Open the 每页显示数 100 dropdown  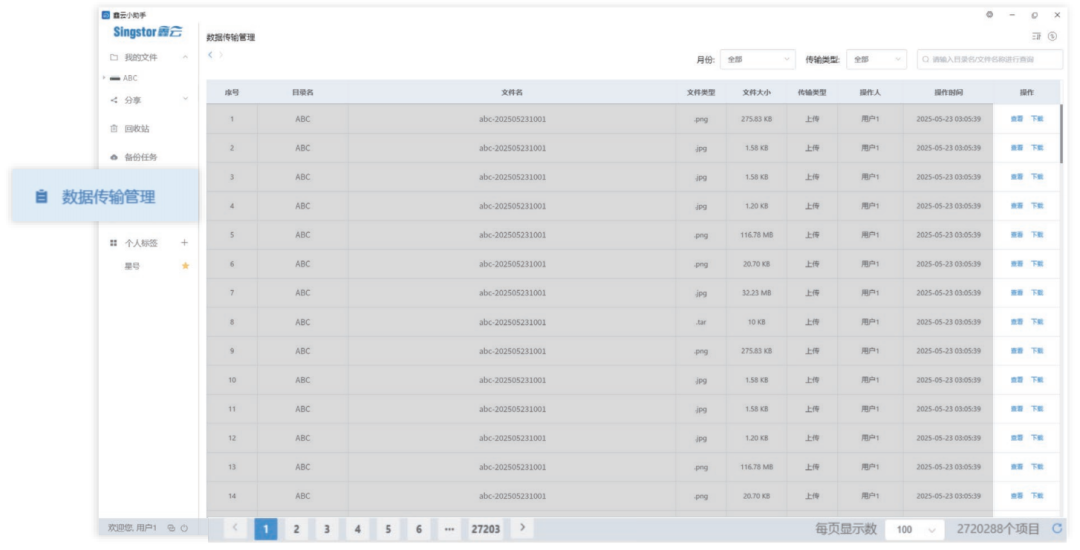coord(915,529)
